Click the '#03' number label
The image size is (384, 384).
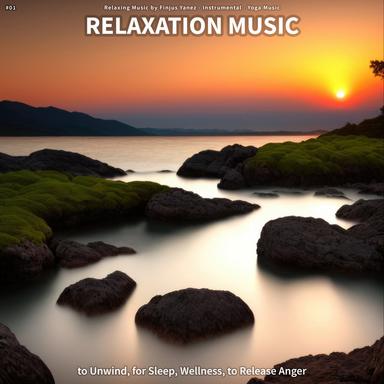pos(10,7)
